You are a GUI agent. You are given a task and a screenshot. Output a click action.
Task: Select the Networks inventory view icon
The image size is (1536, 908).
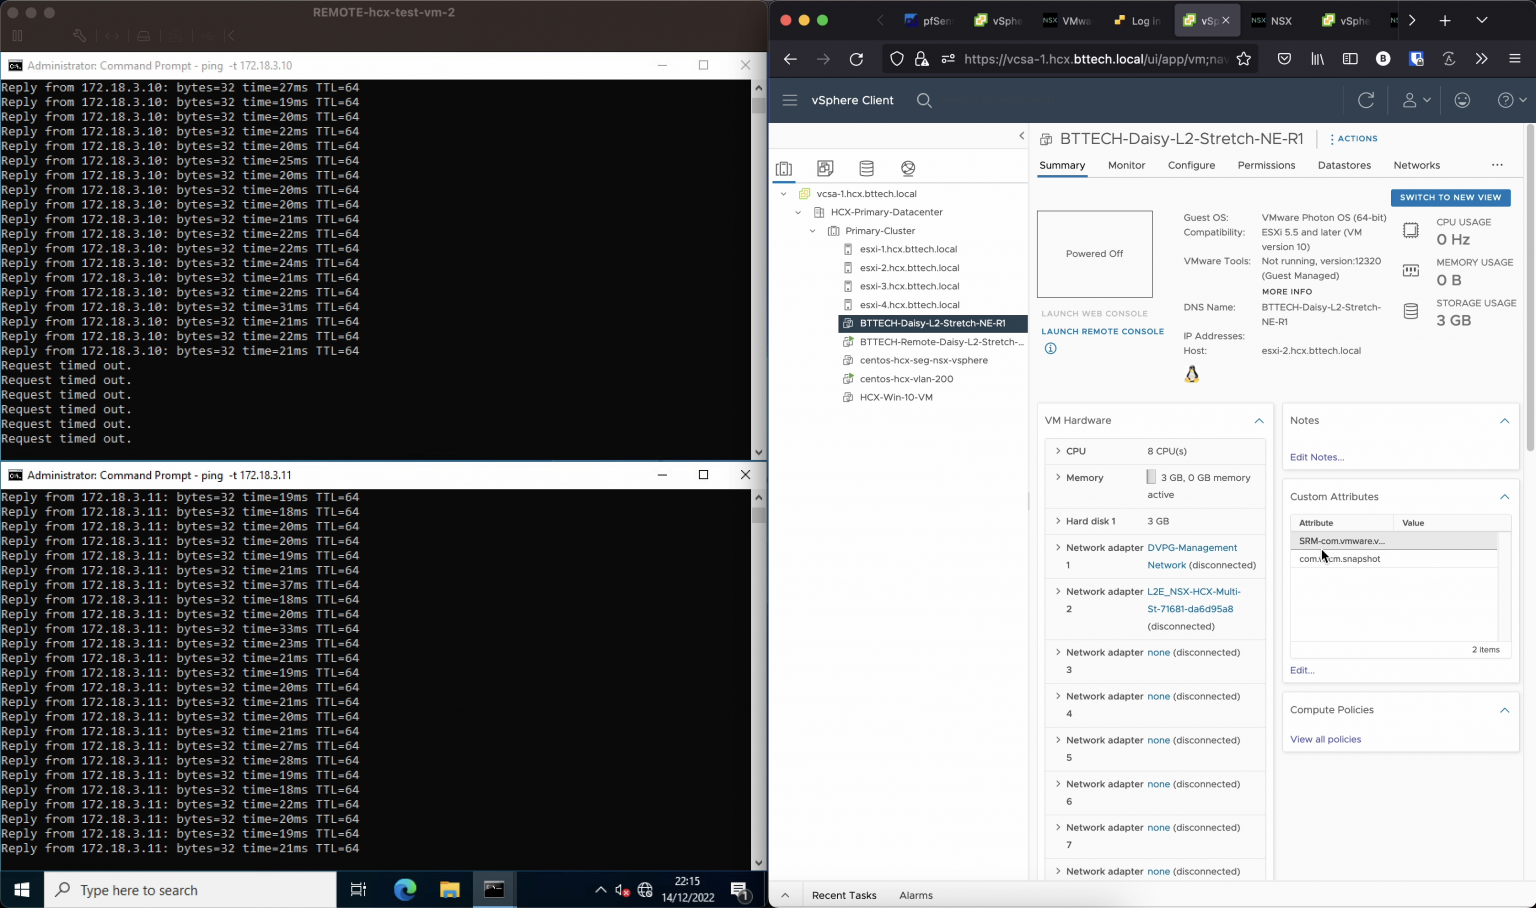point(907,168)
